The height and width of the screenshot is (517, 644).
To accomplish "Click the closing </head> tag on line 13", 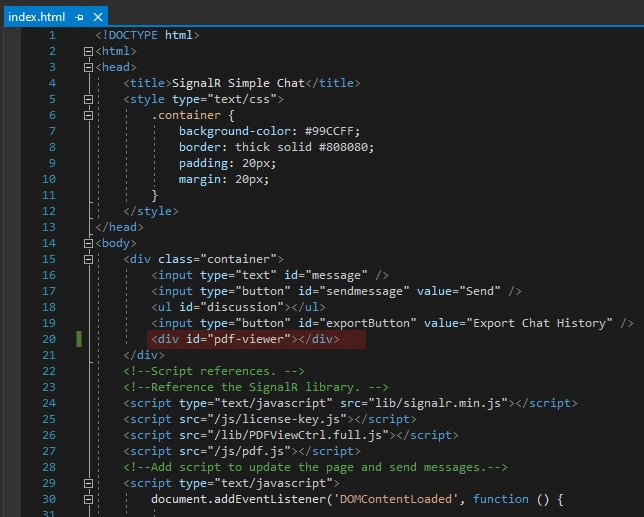I will 120,227.
